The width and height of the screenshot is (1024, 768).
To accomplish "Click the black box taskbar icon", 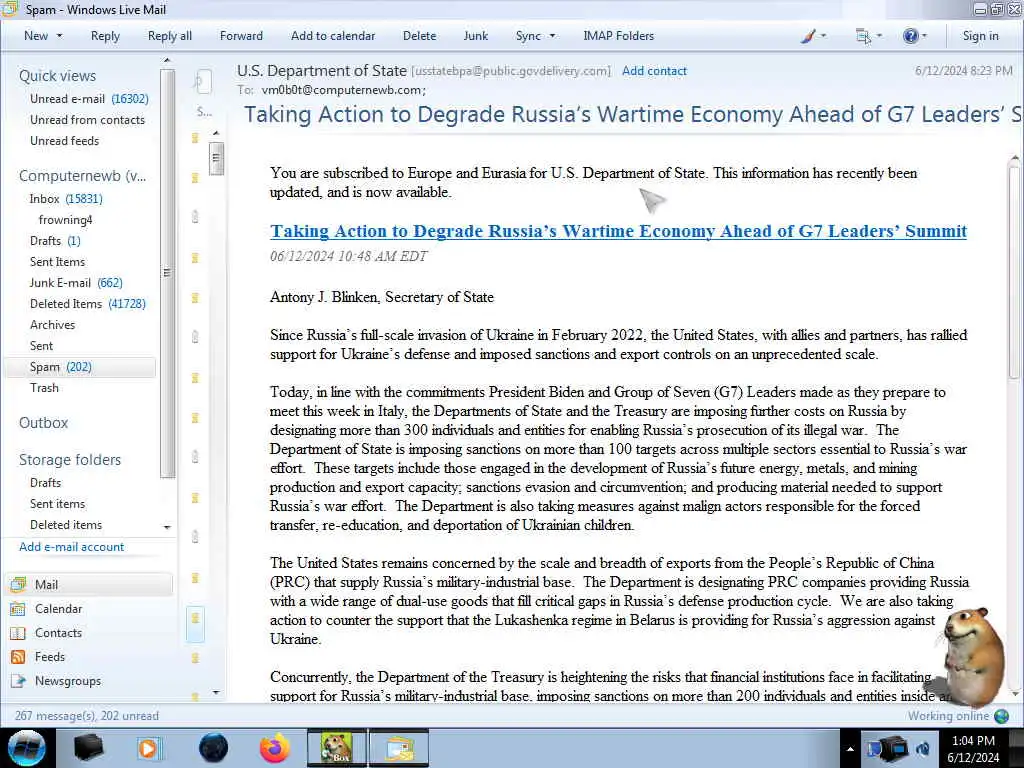I will 89,748.
